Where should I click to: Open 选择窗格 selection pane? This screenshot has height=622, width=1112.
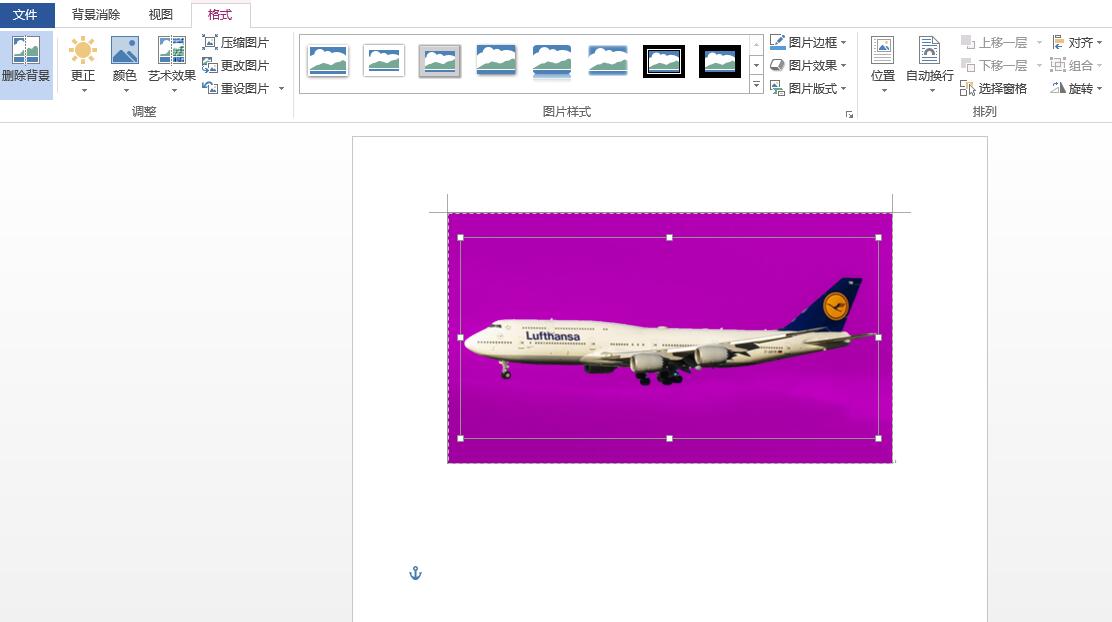coord(994,88)
